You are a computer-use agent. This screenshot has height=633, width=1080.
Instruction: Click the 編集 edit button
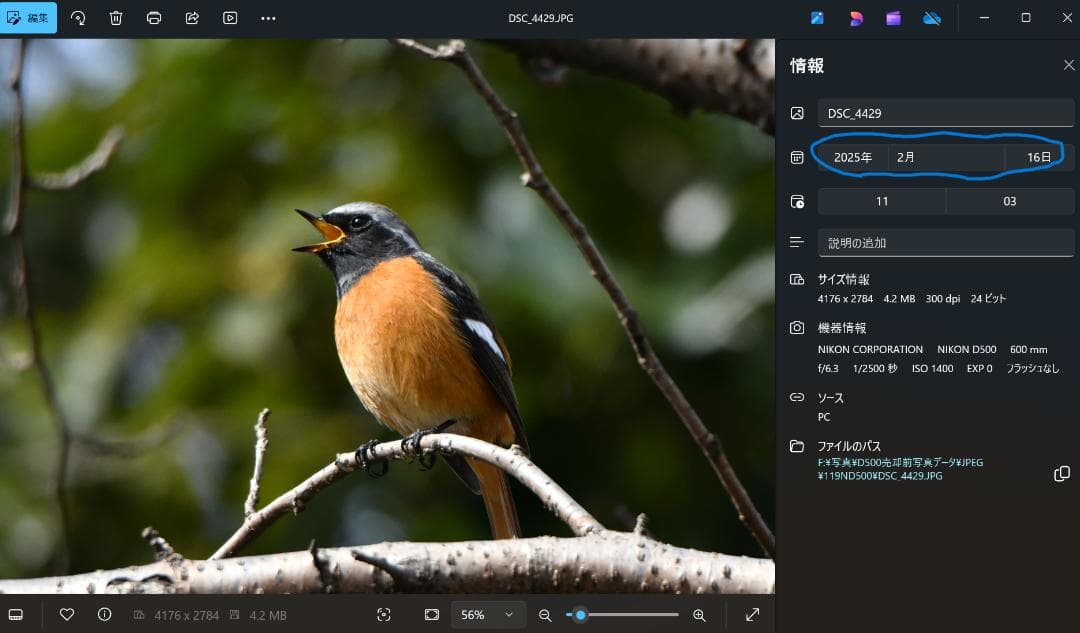[28, 18]
